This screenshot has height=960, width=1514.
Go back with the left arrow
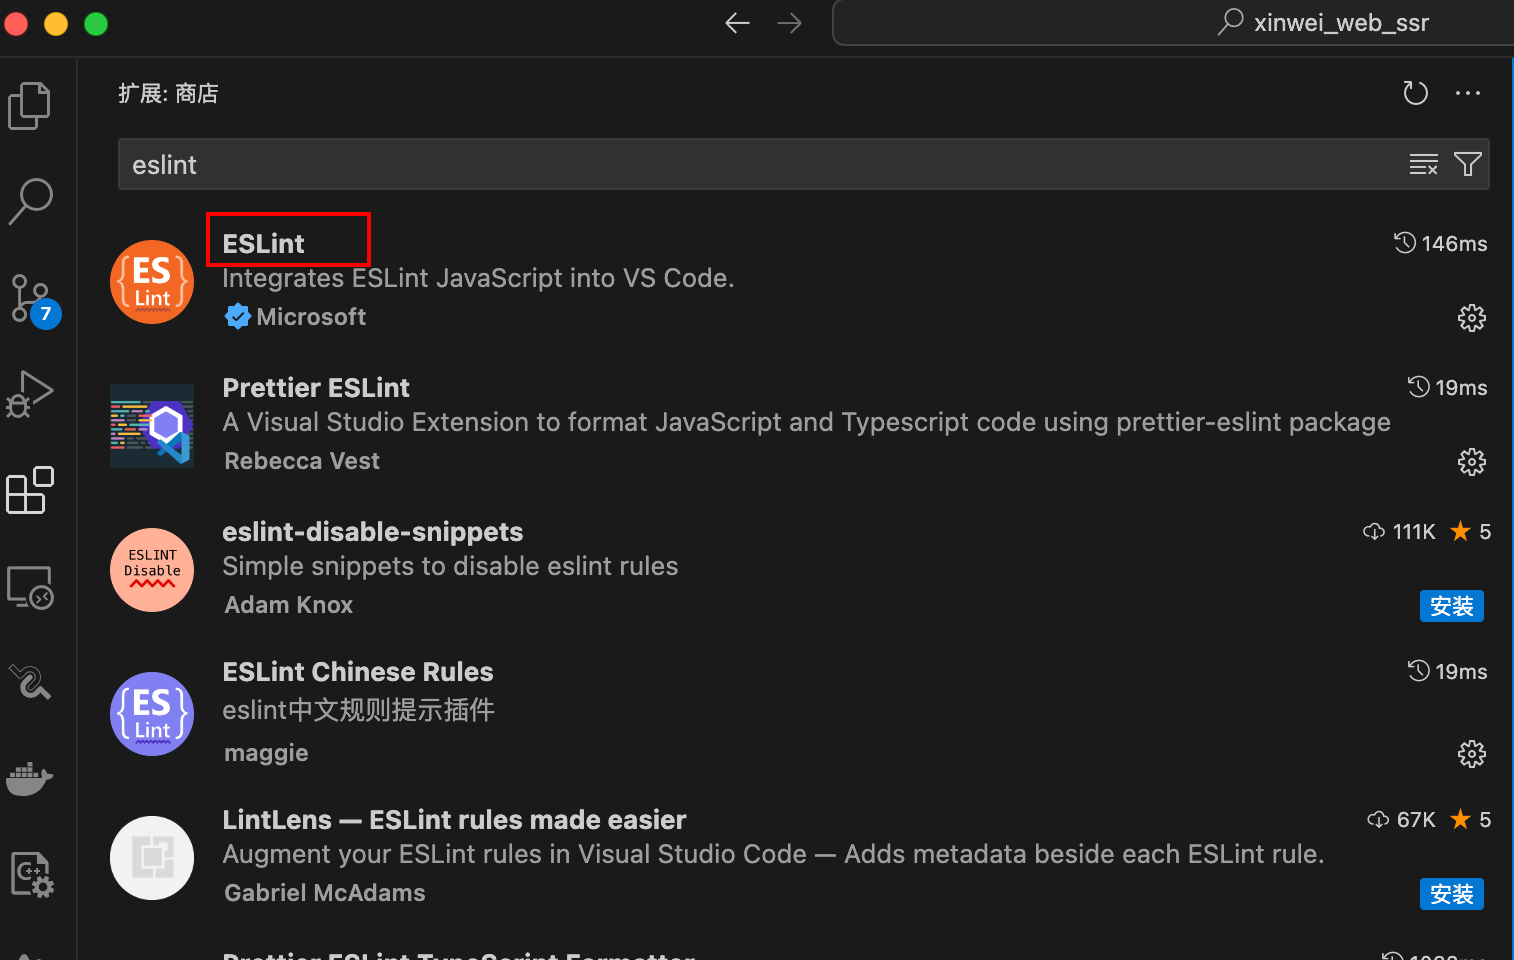pos(737,23)
